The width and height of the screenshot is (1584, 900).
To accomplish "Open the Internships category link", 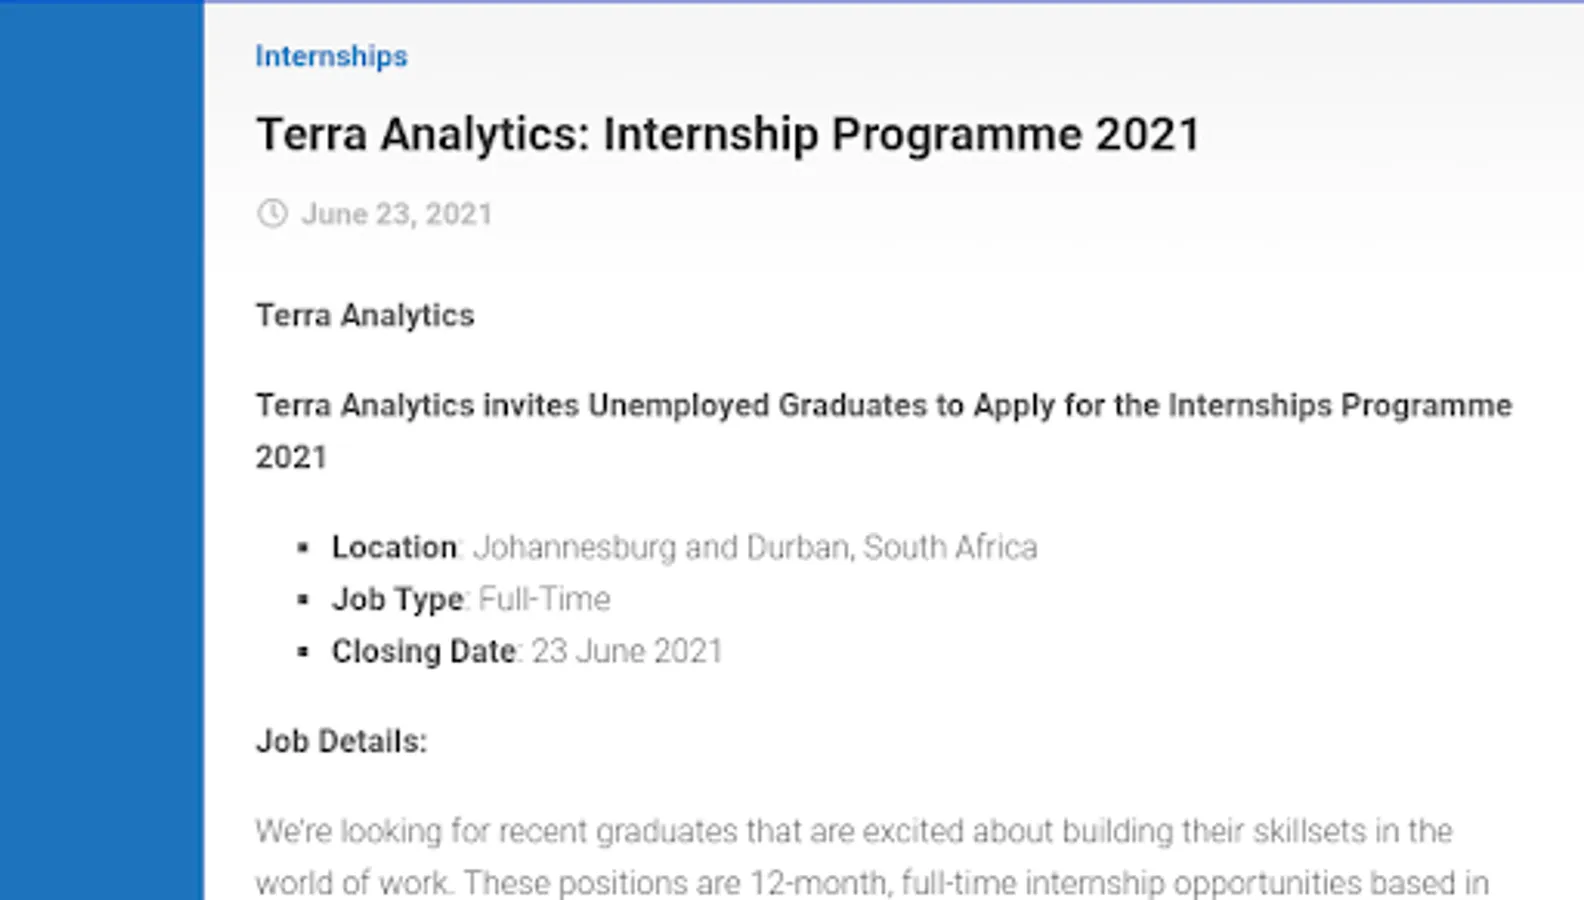I will pos(331,56).
